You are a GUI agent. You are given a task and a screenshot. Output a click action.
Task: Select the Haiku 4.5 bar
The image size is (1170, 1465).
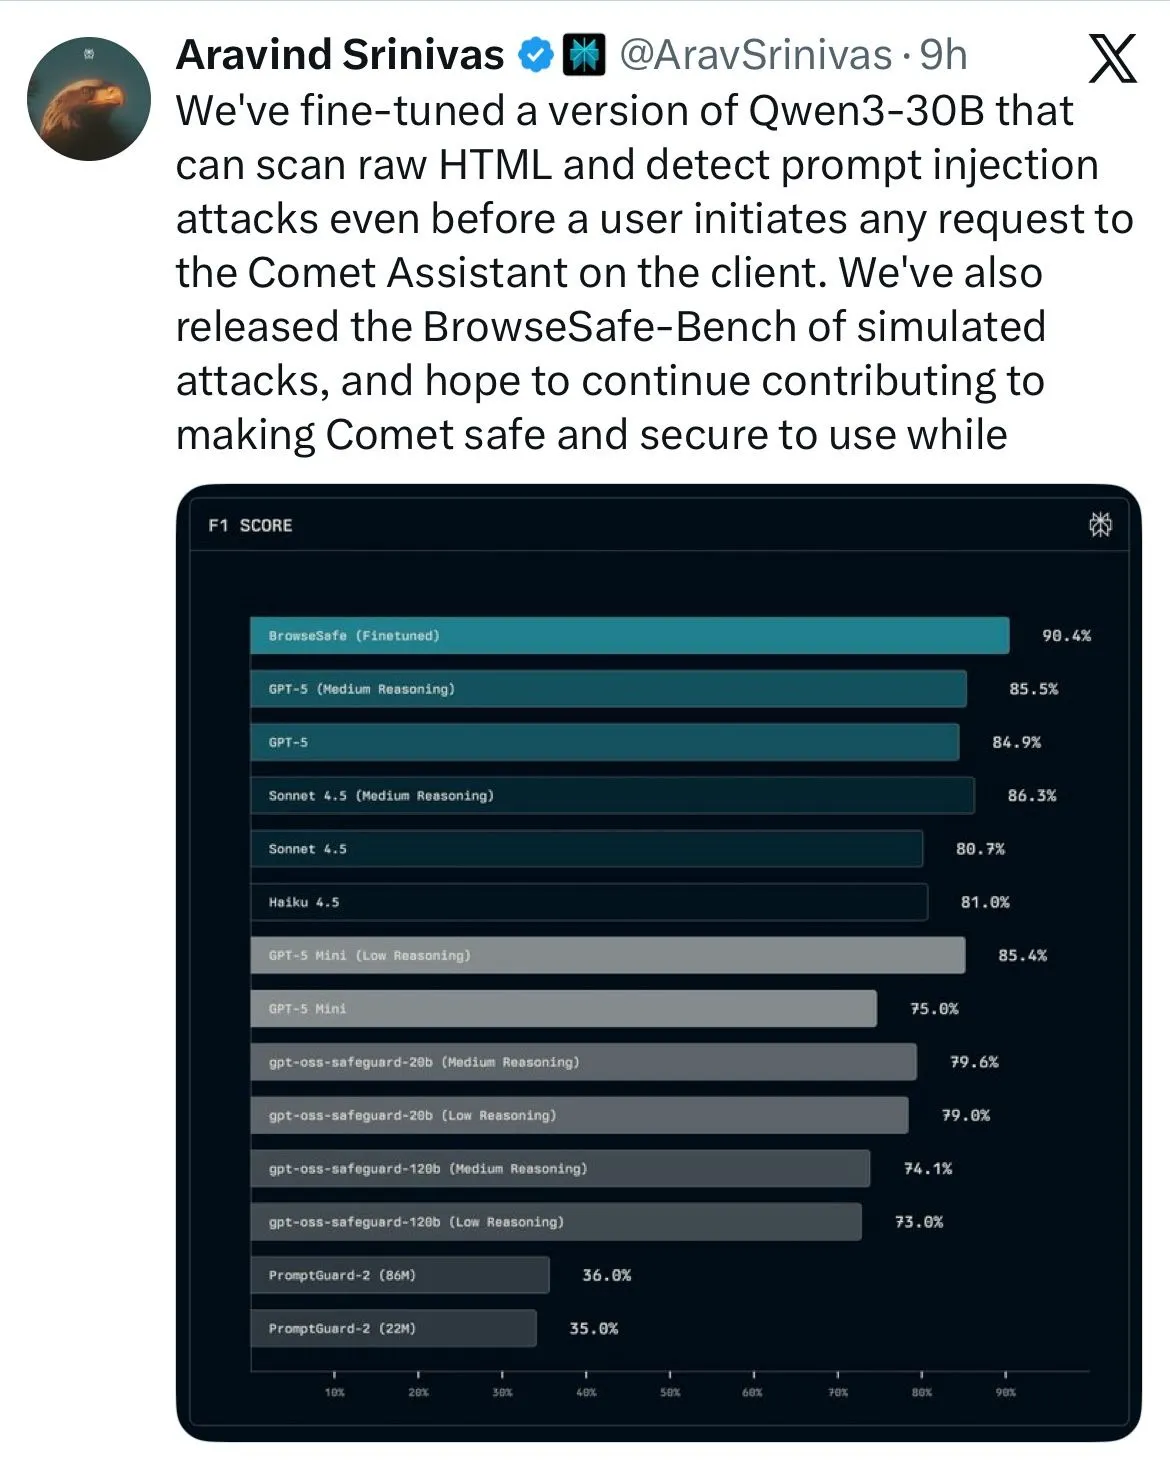tap(588, 902)
